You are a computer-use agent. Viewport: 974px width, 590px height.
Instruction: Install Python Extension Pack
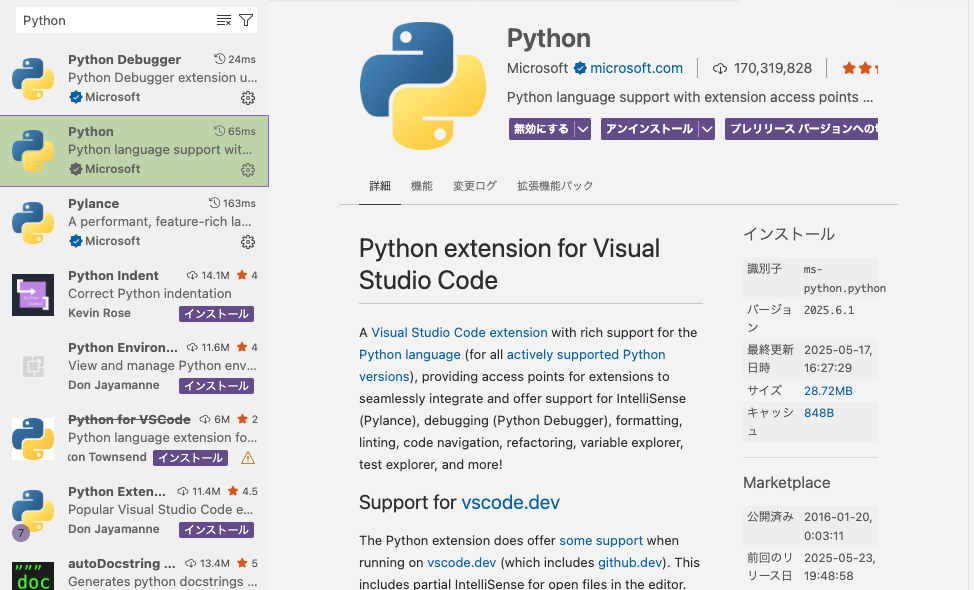tap(217, 530)
